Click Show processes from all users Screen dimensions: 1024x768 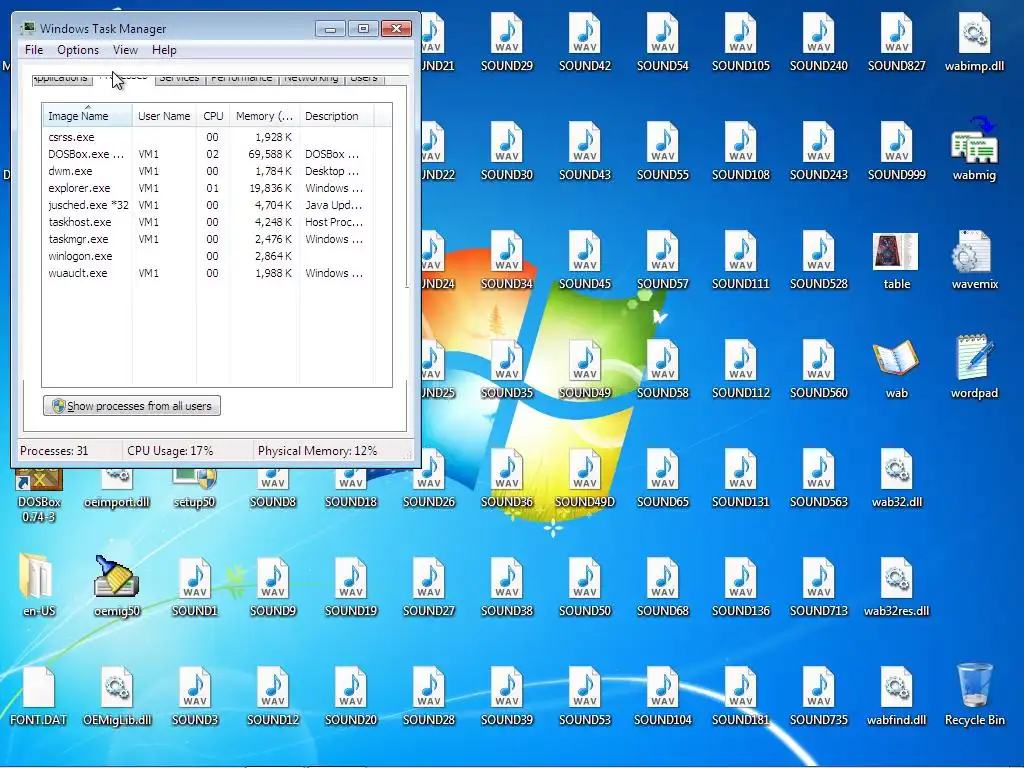click(x=132, y=406)
